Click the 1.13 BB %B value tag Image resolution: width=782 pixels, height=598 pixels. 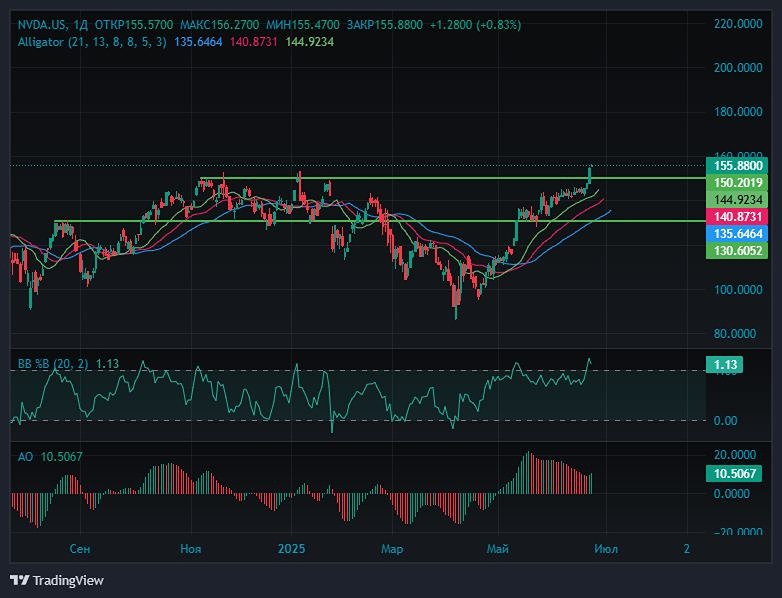(723, 365)
